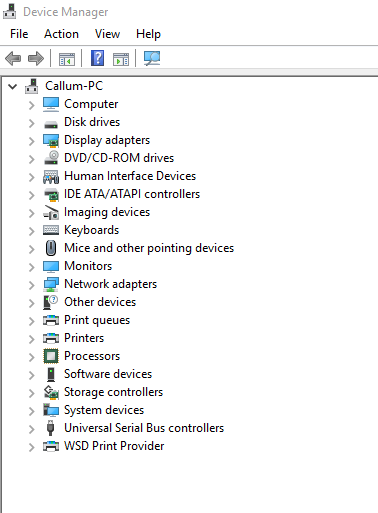Expand the Disk drives category
Screen dimensions: 378x513
(x=31, y=123)
